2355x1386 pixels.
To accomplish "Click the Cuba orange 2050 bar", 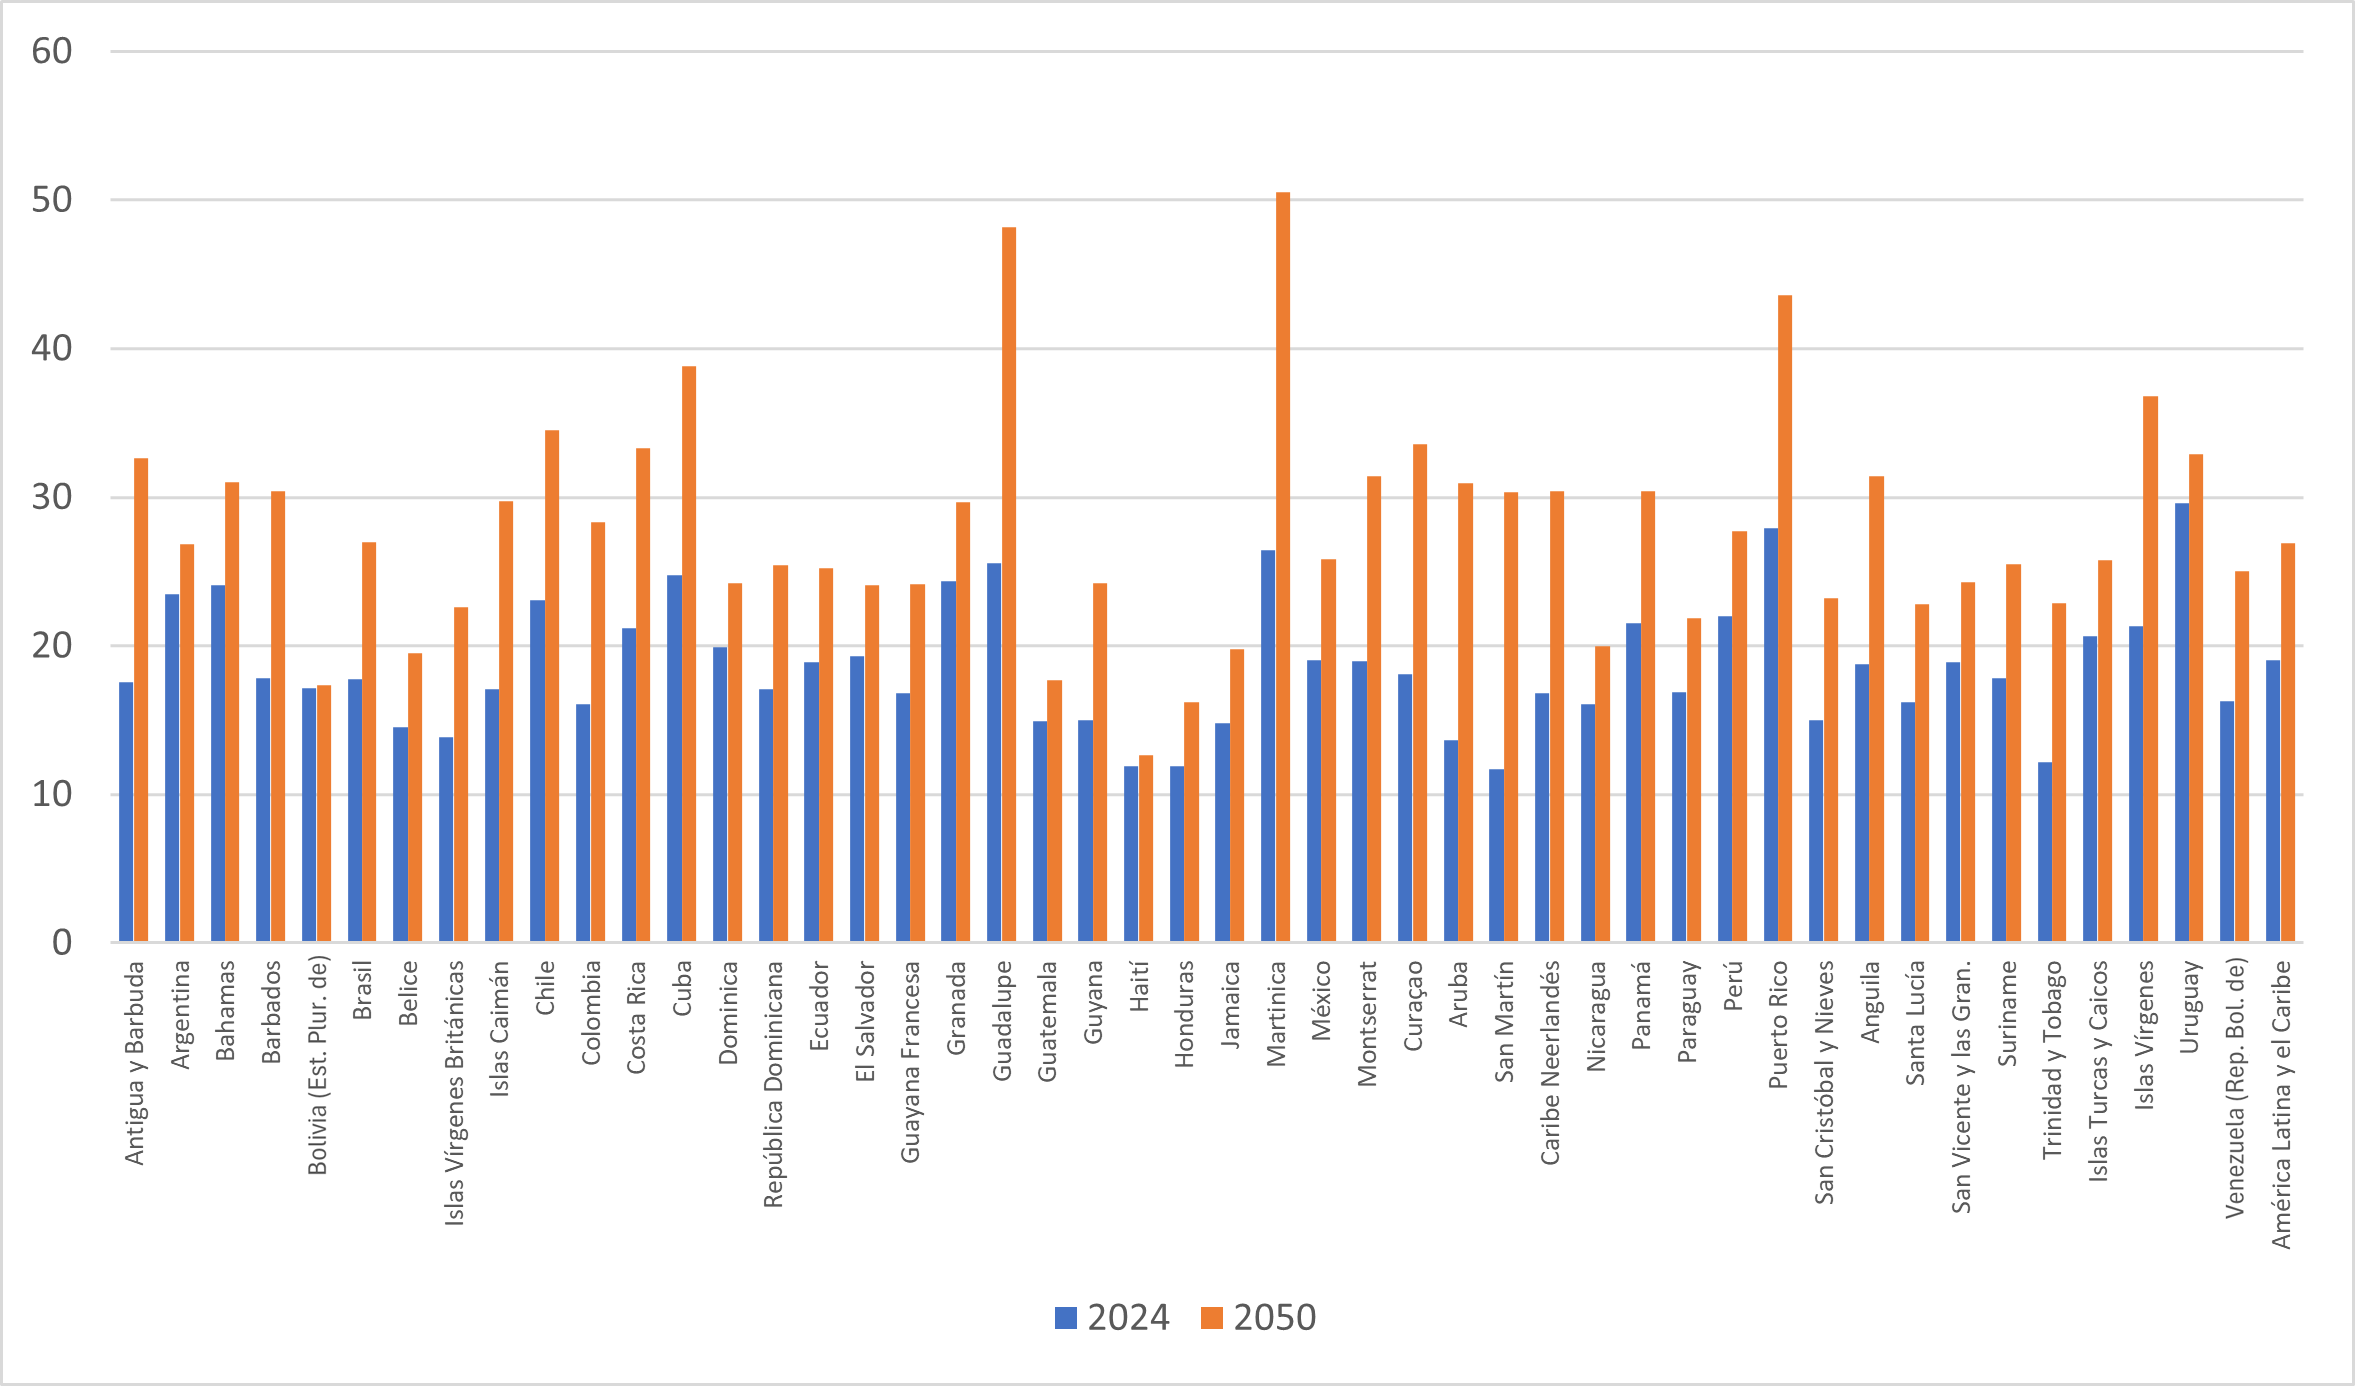I will pos(689,654).
